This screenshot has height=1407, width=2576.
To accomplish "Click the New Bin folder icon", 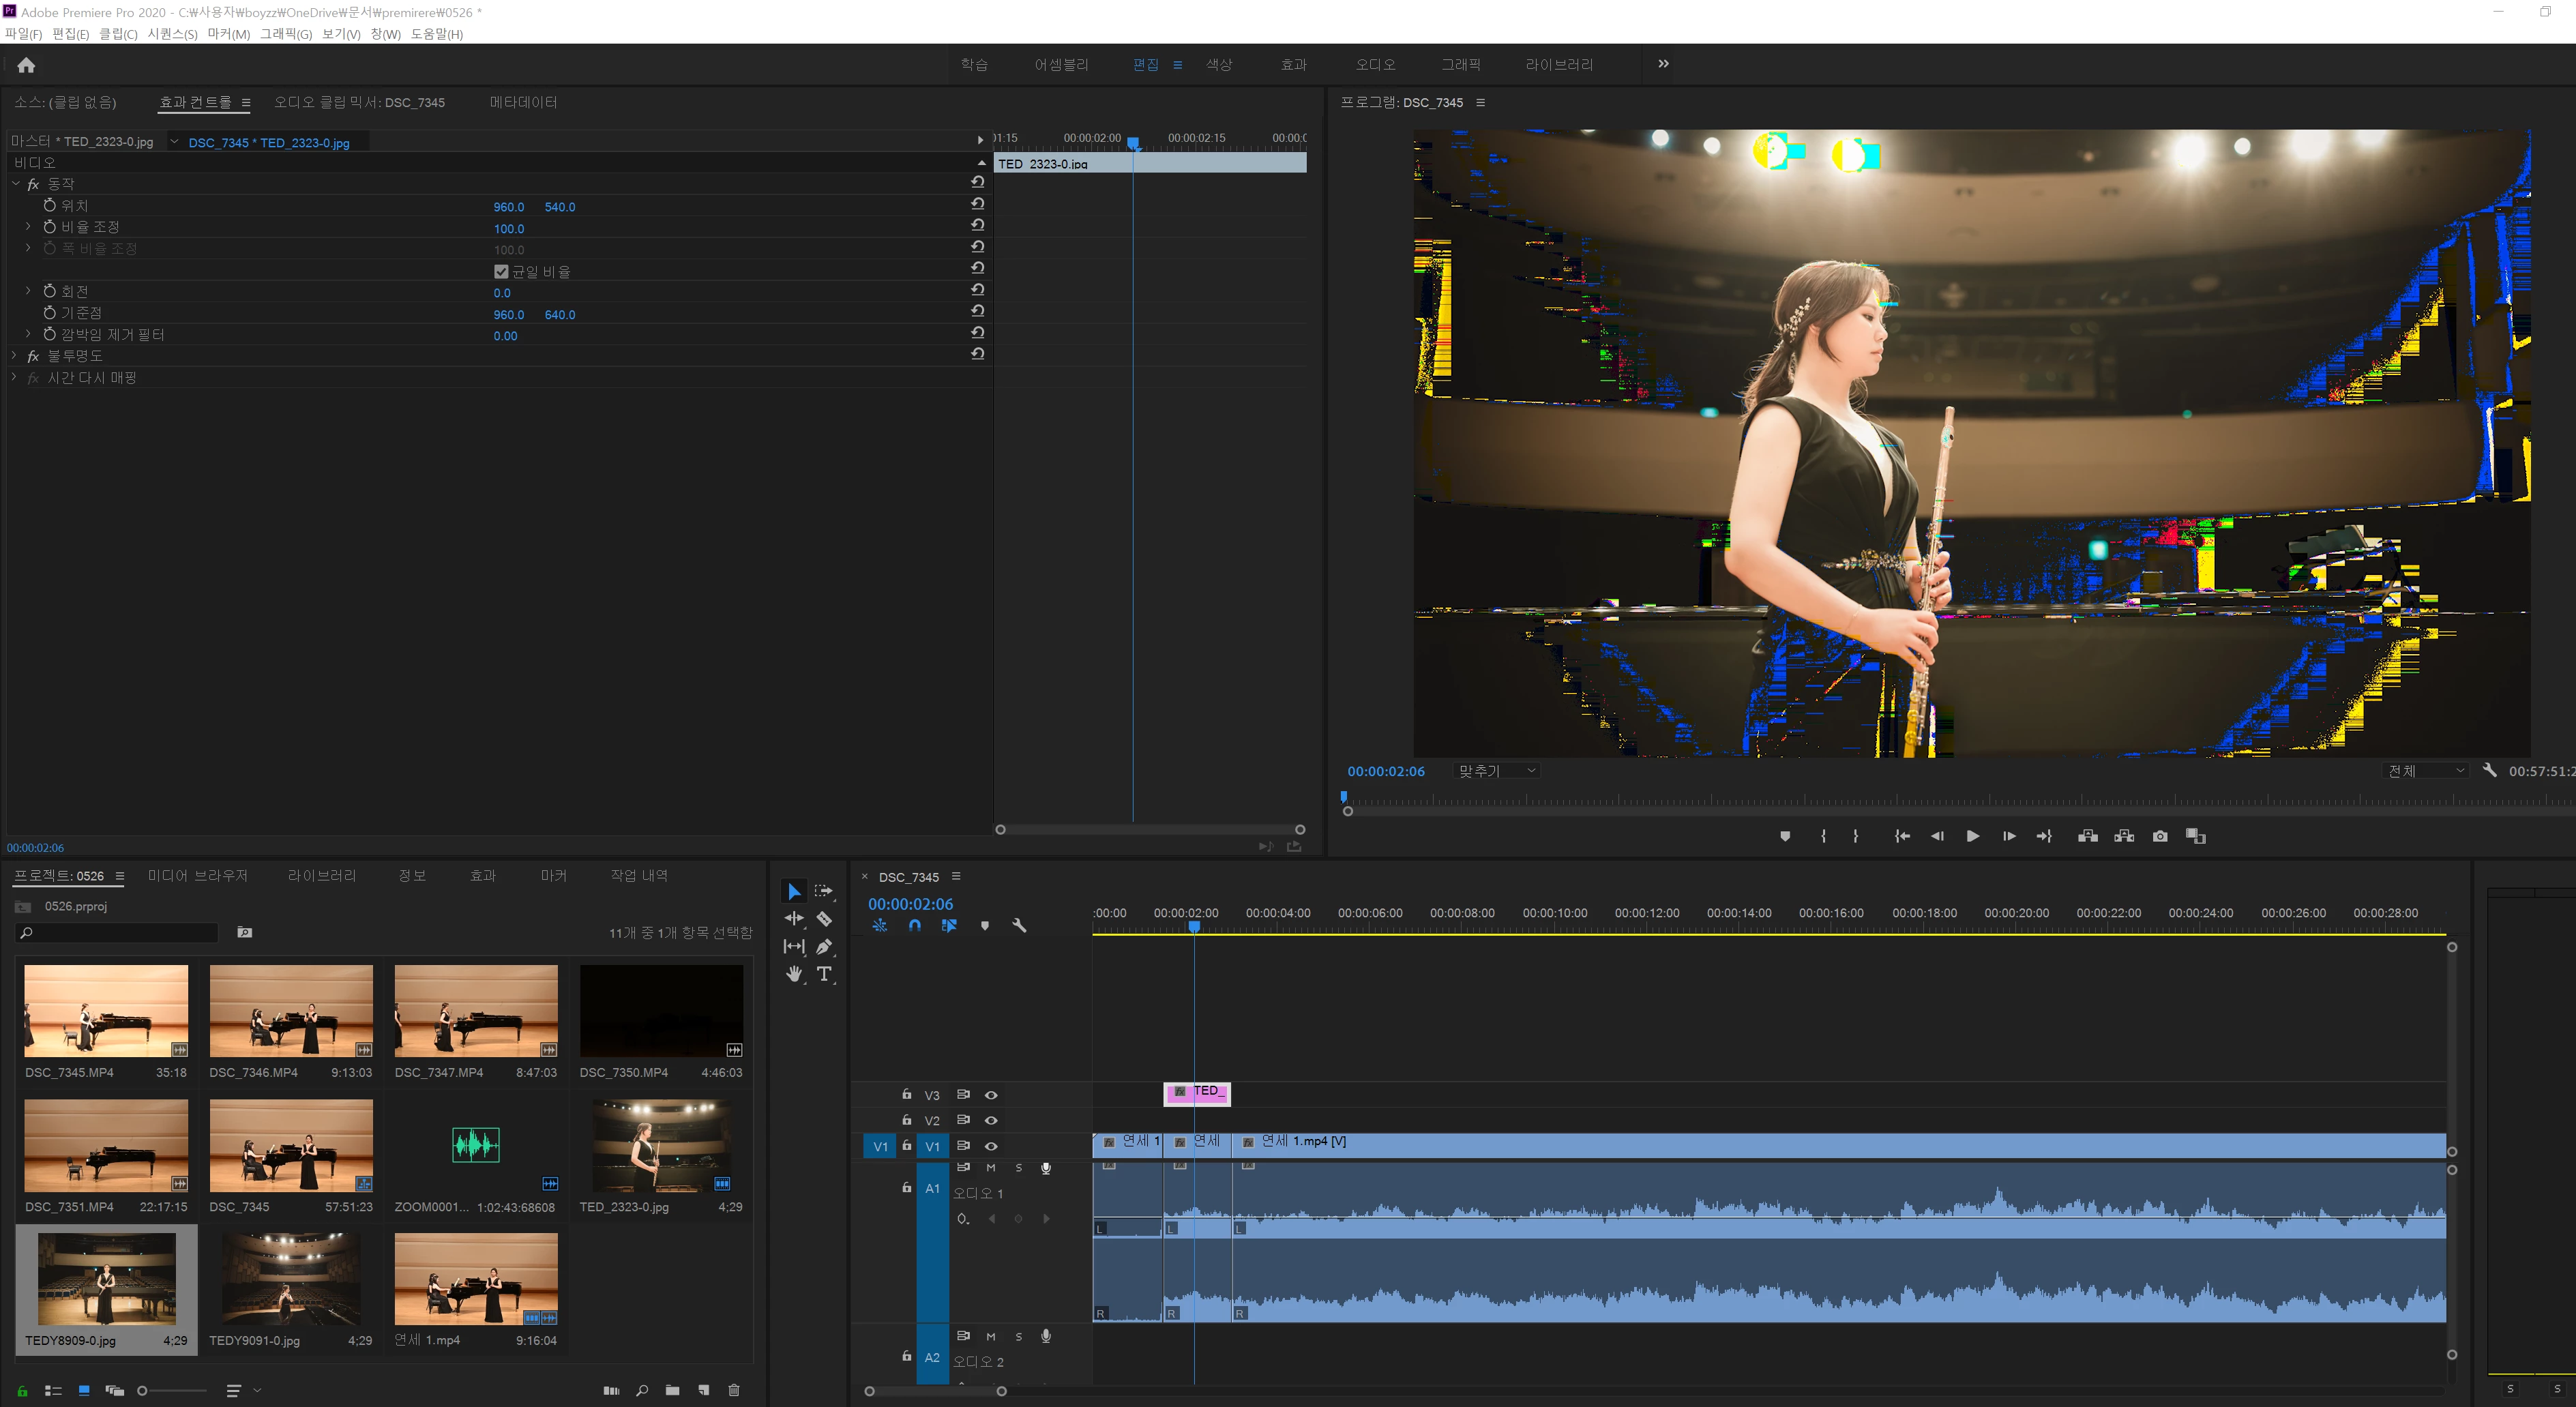I will point(672,1390).
